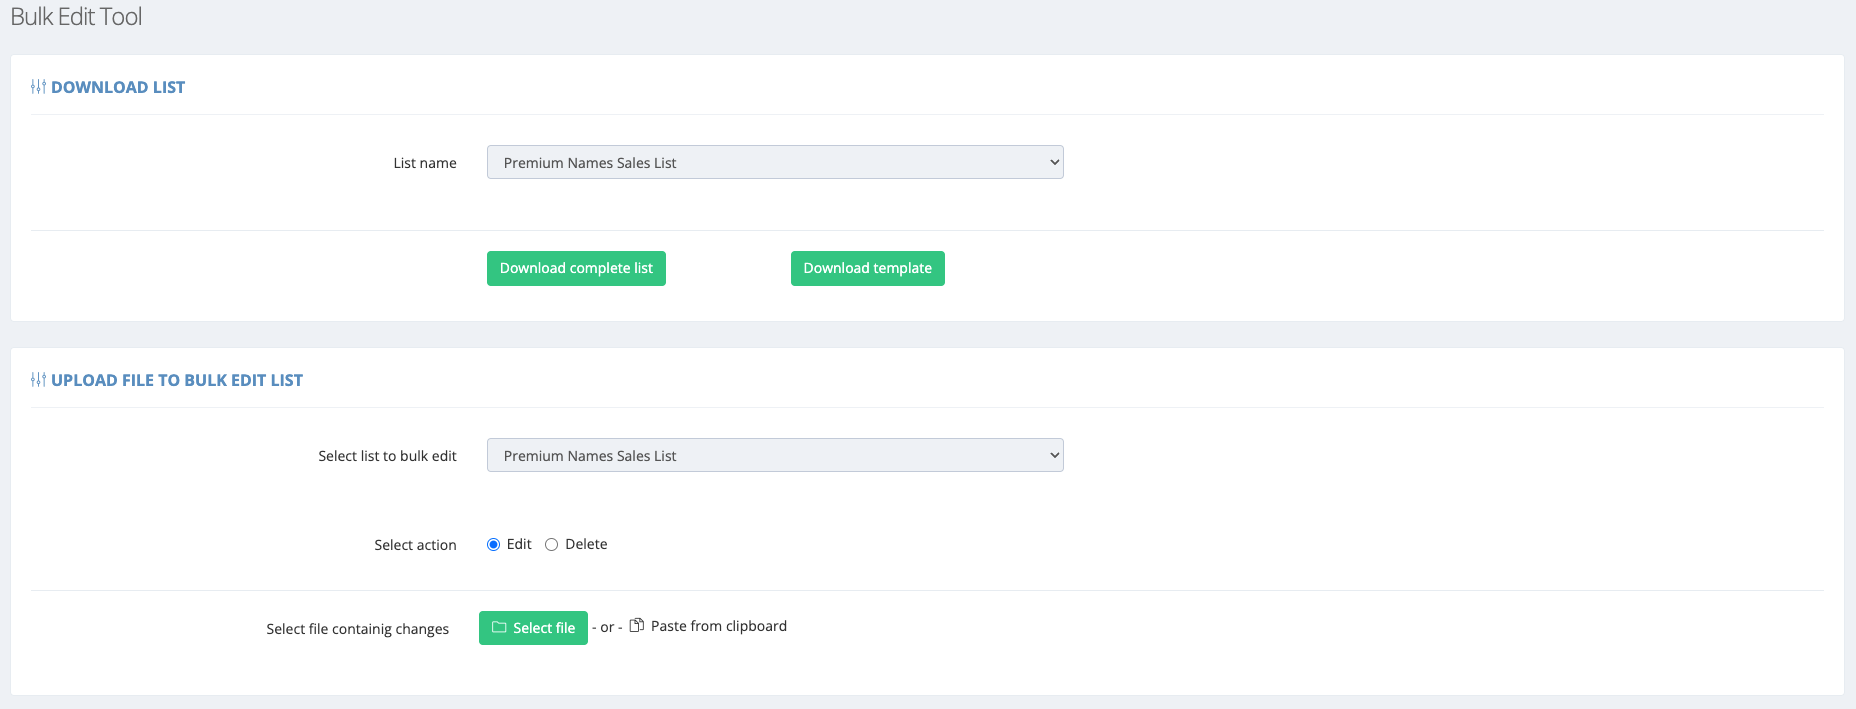
Task: Click the List name label
Action: pos(425,163)
